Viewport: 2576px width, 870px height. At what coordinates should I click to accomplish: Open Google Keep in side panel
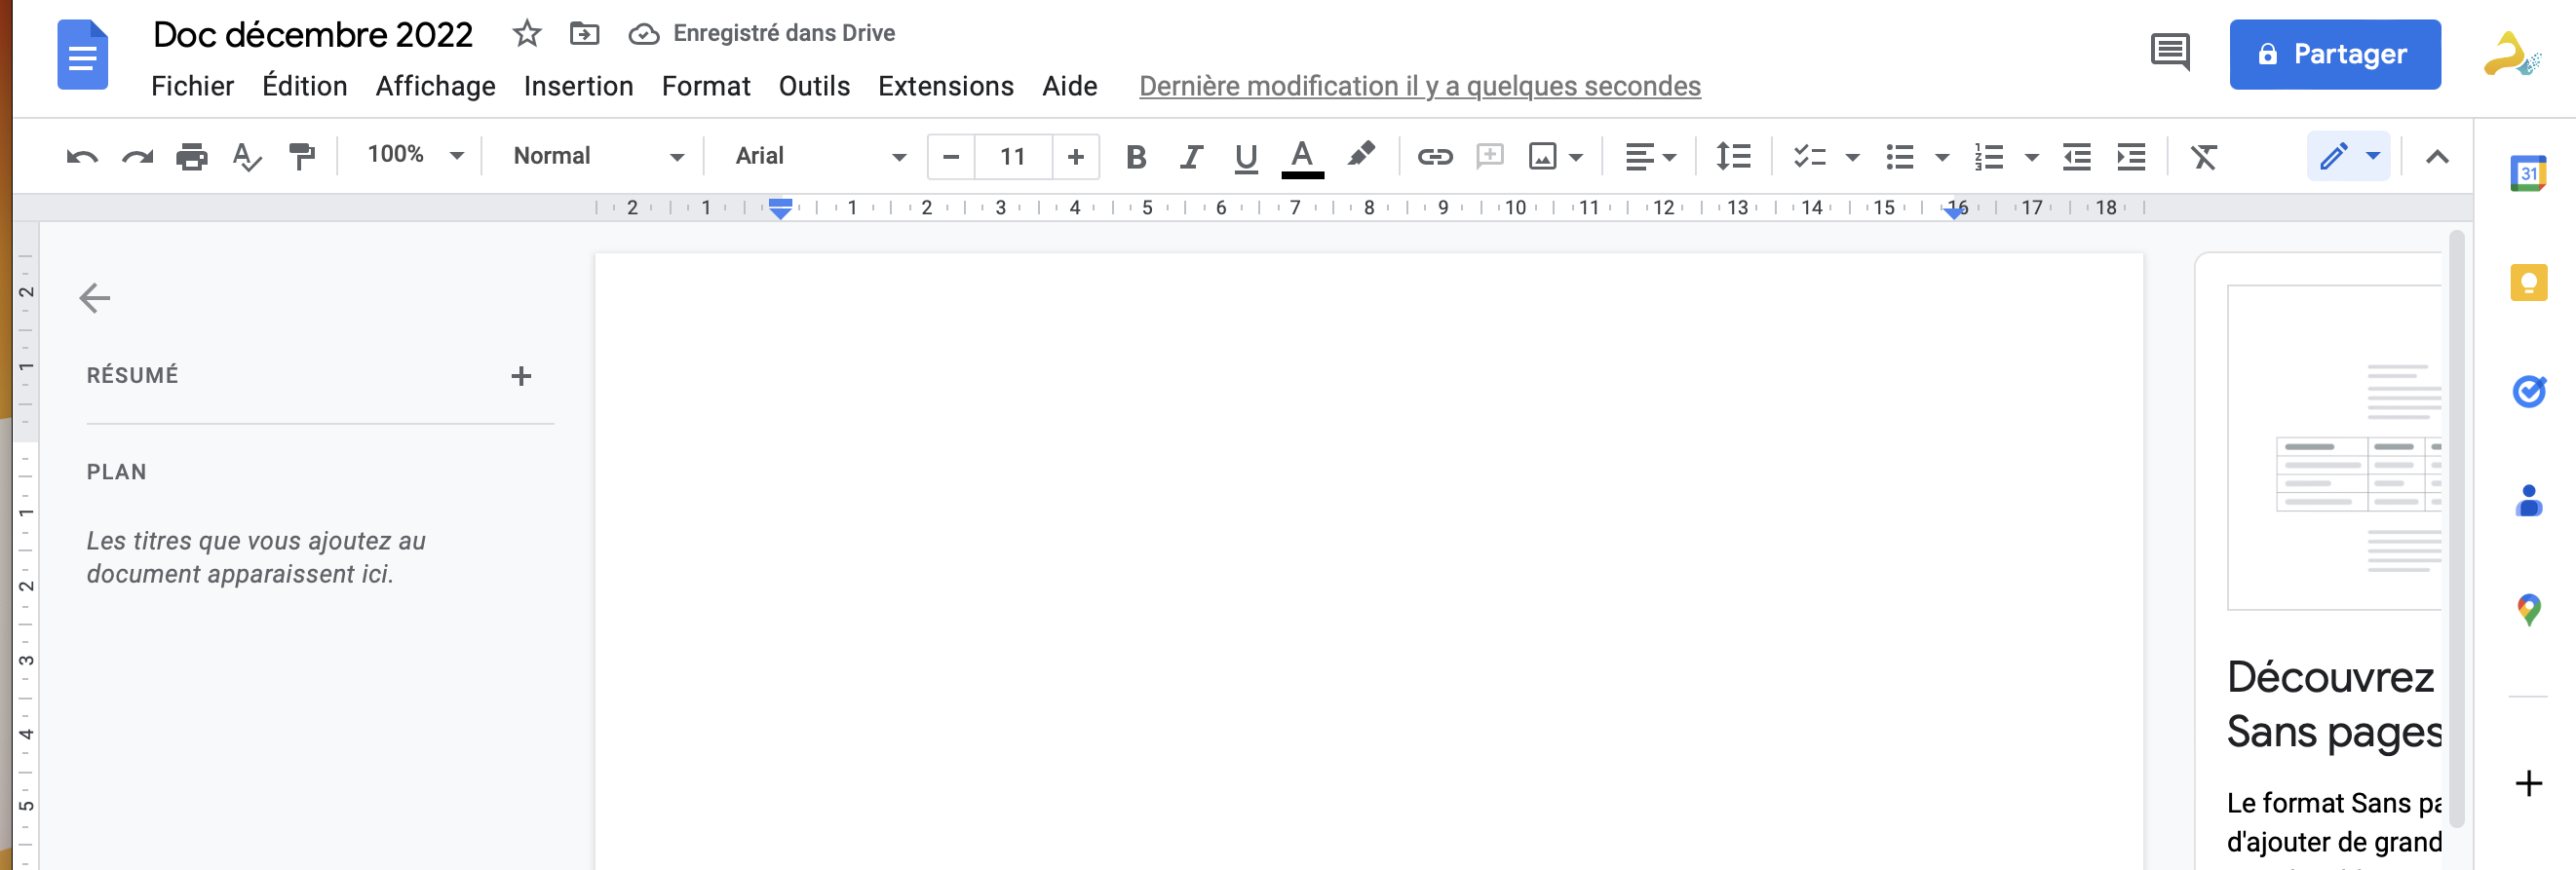pos(2527,282)
